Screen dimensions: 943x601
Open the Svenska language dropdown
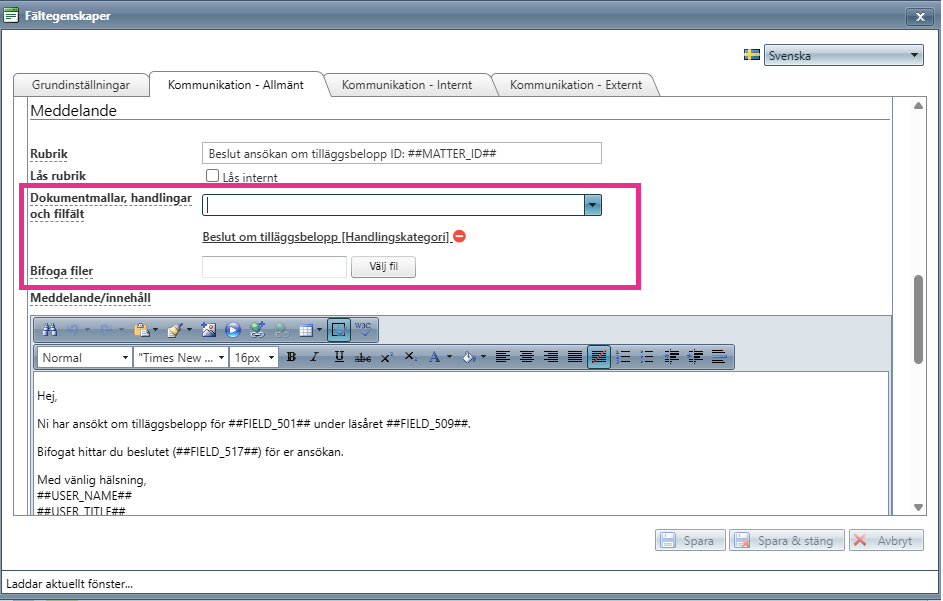(x=843, y=55)
